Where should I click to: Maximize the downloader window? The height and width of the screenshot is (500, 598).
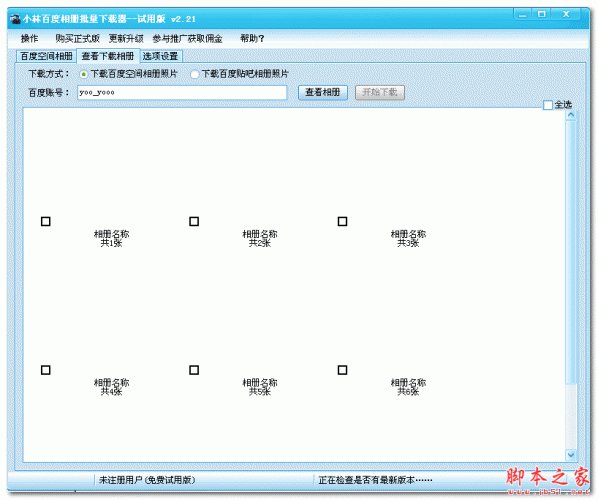click(542, 14)
